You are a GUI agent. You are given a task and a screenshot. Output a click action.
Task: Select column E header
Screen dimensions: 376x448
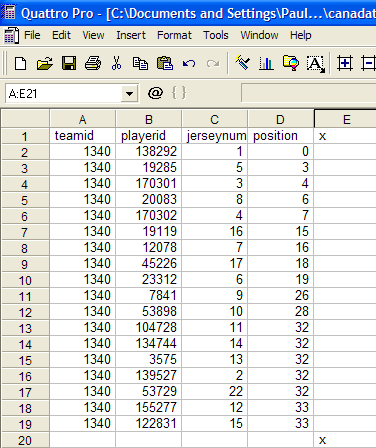coord(345,119)
